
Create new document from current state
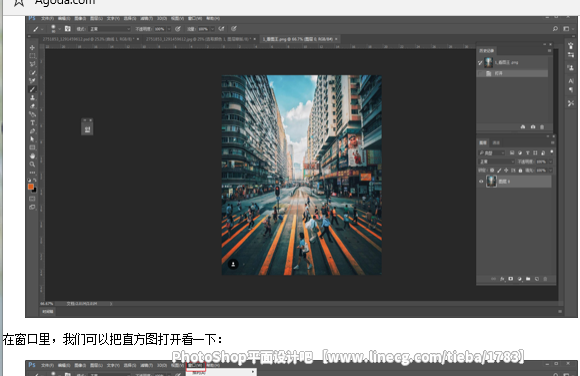coord(523,127)
